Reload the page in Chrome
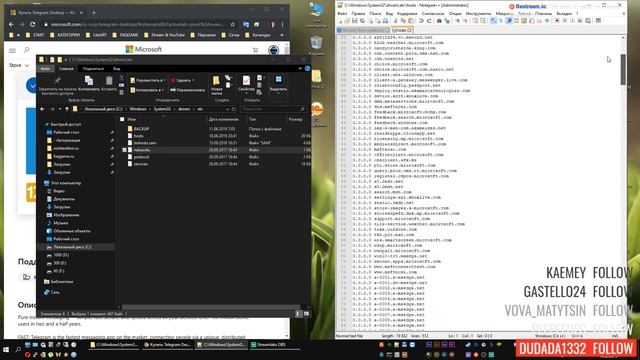This screenshot has width=640, height=360. [33, 24]
